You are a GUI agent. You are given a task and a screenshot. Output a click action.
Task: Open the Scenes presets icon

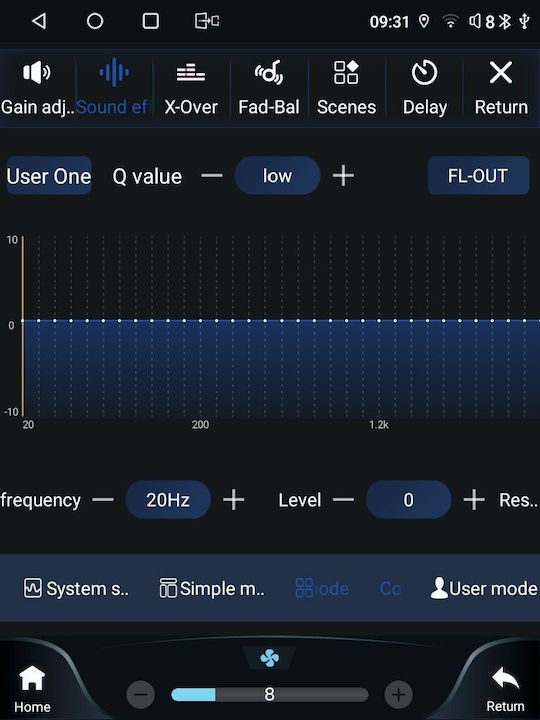coord(346,73)
